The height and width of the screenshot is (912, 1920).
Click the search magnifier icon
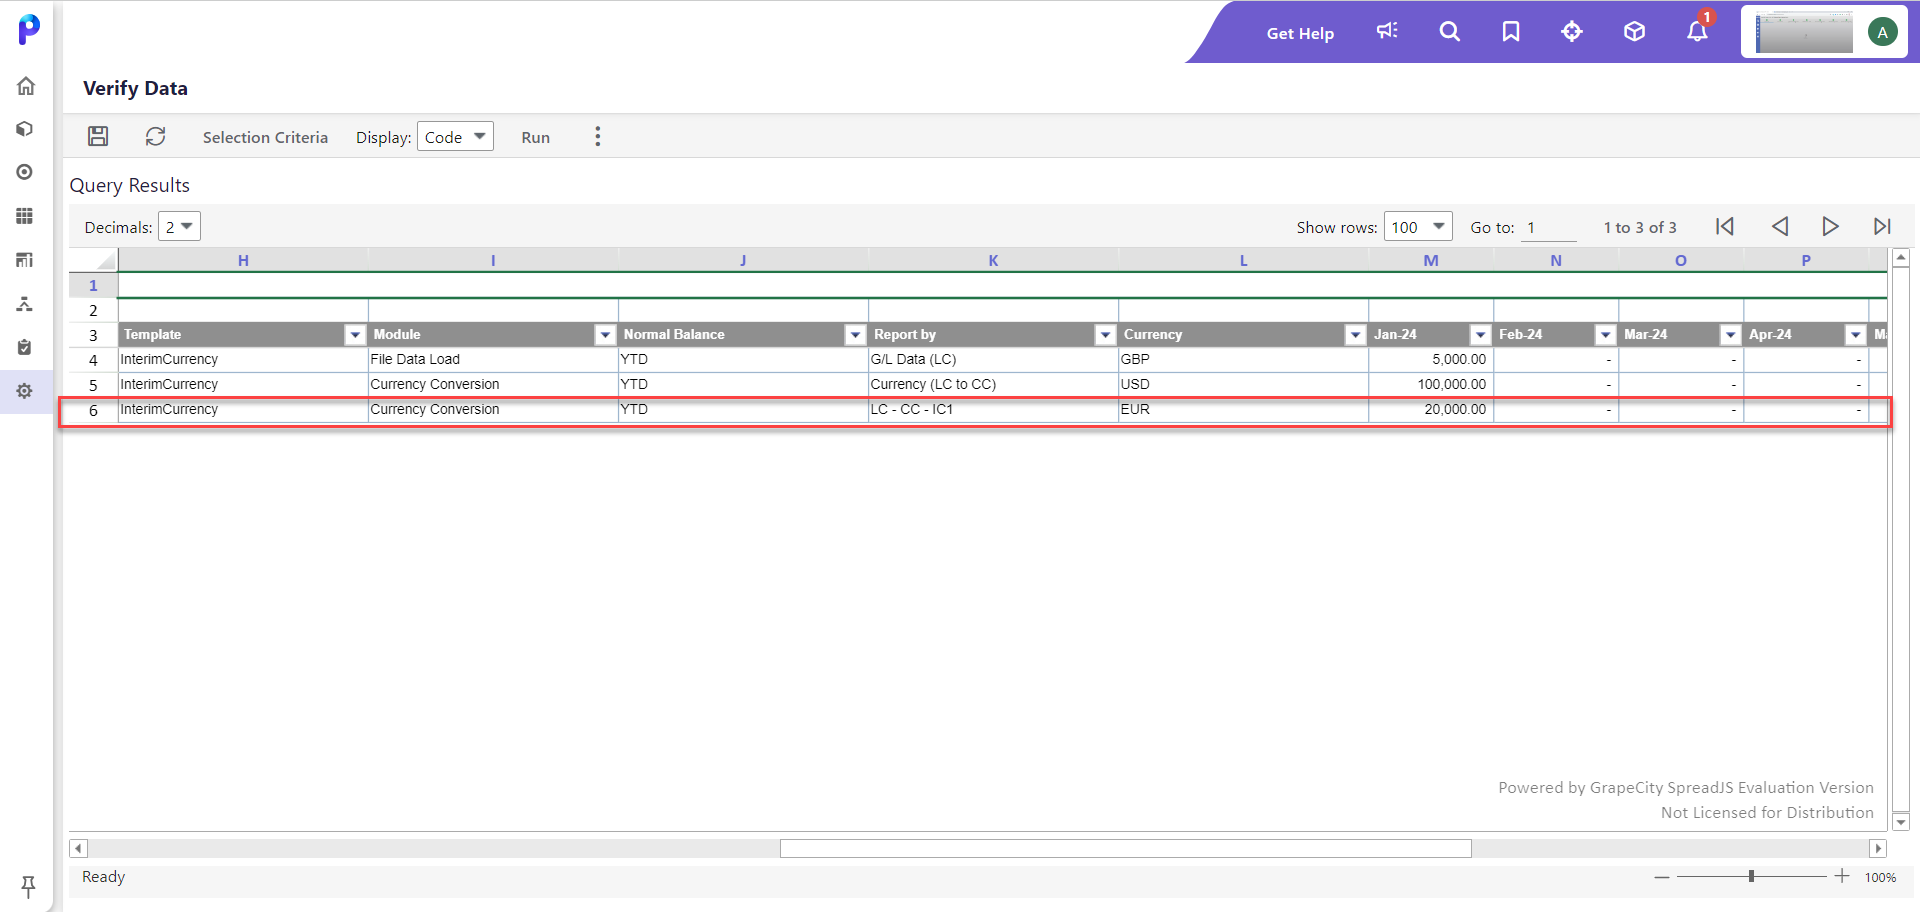1450,32
